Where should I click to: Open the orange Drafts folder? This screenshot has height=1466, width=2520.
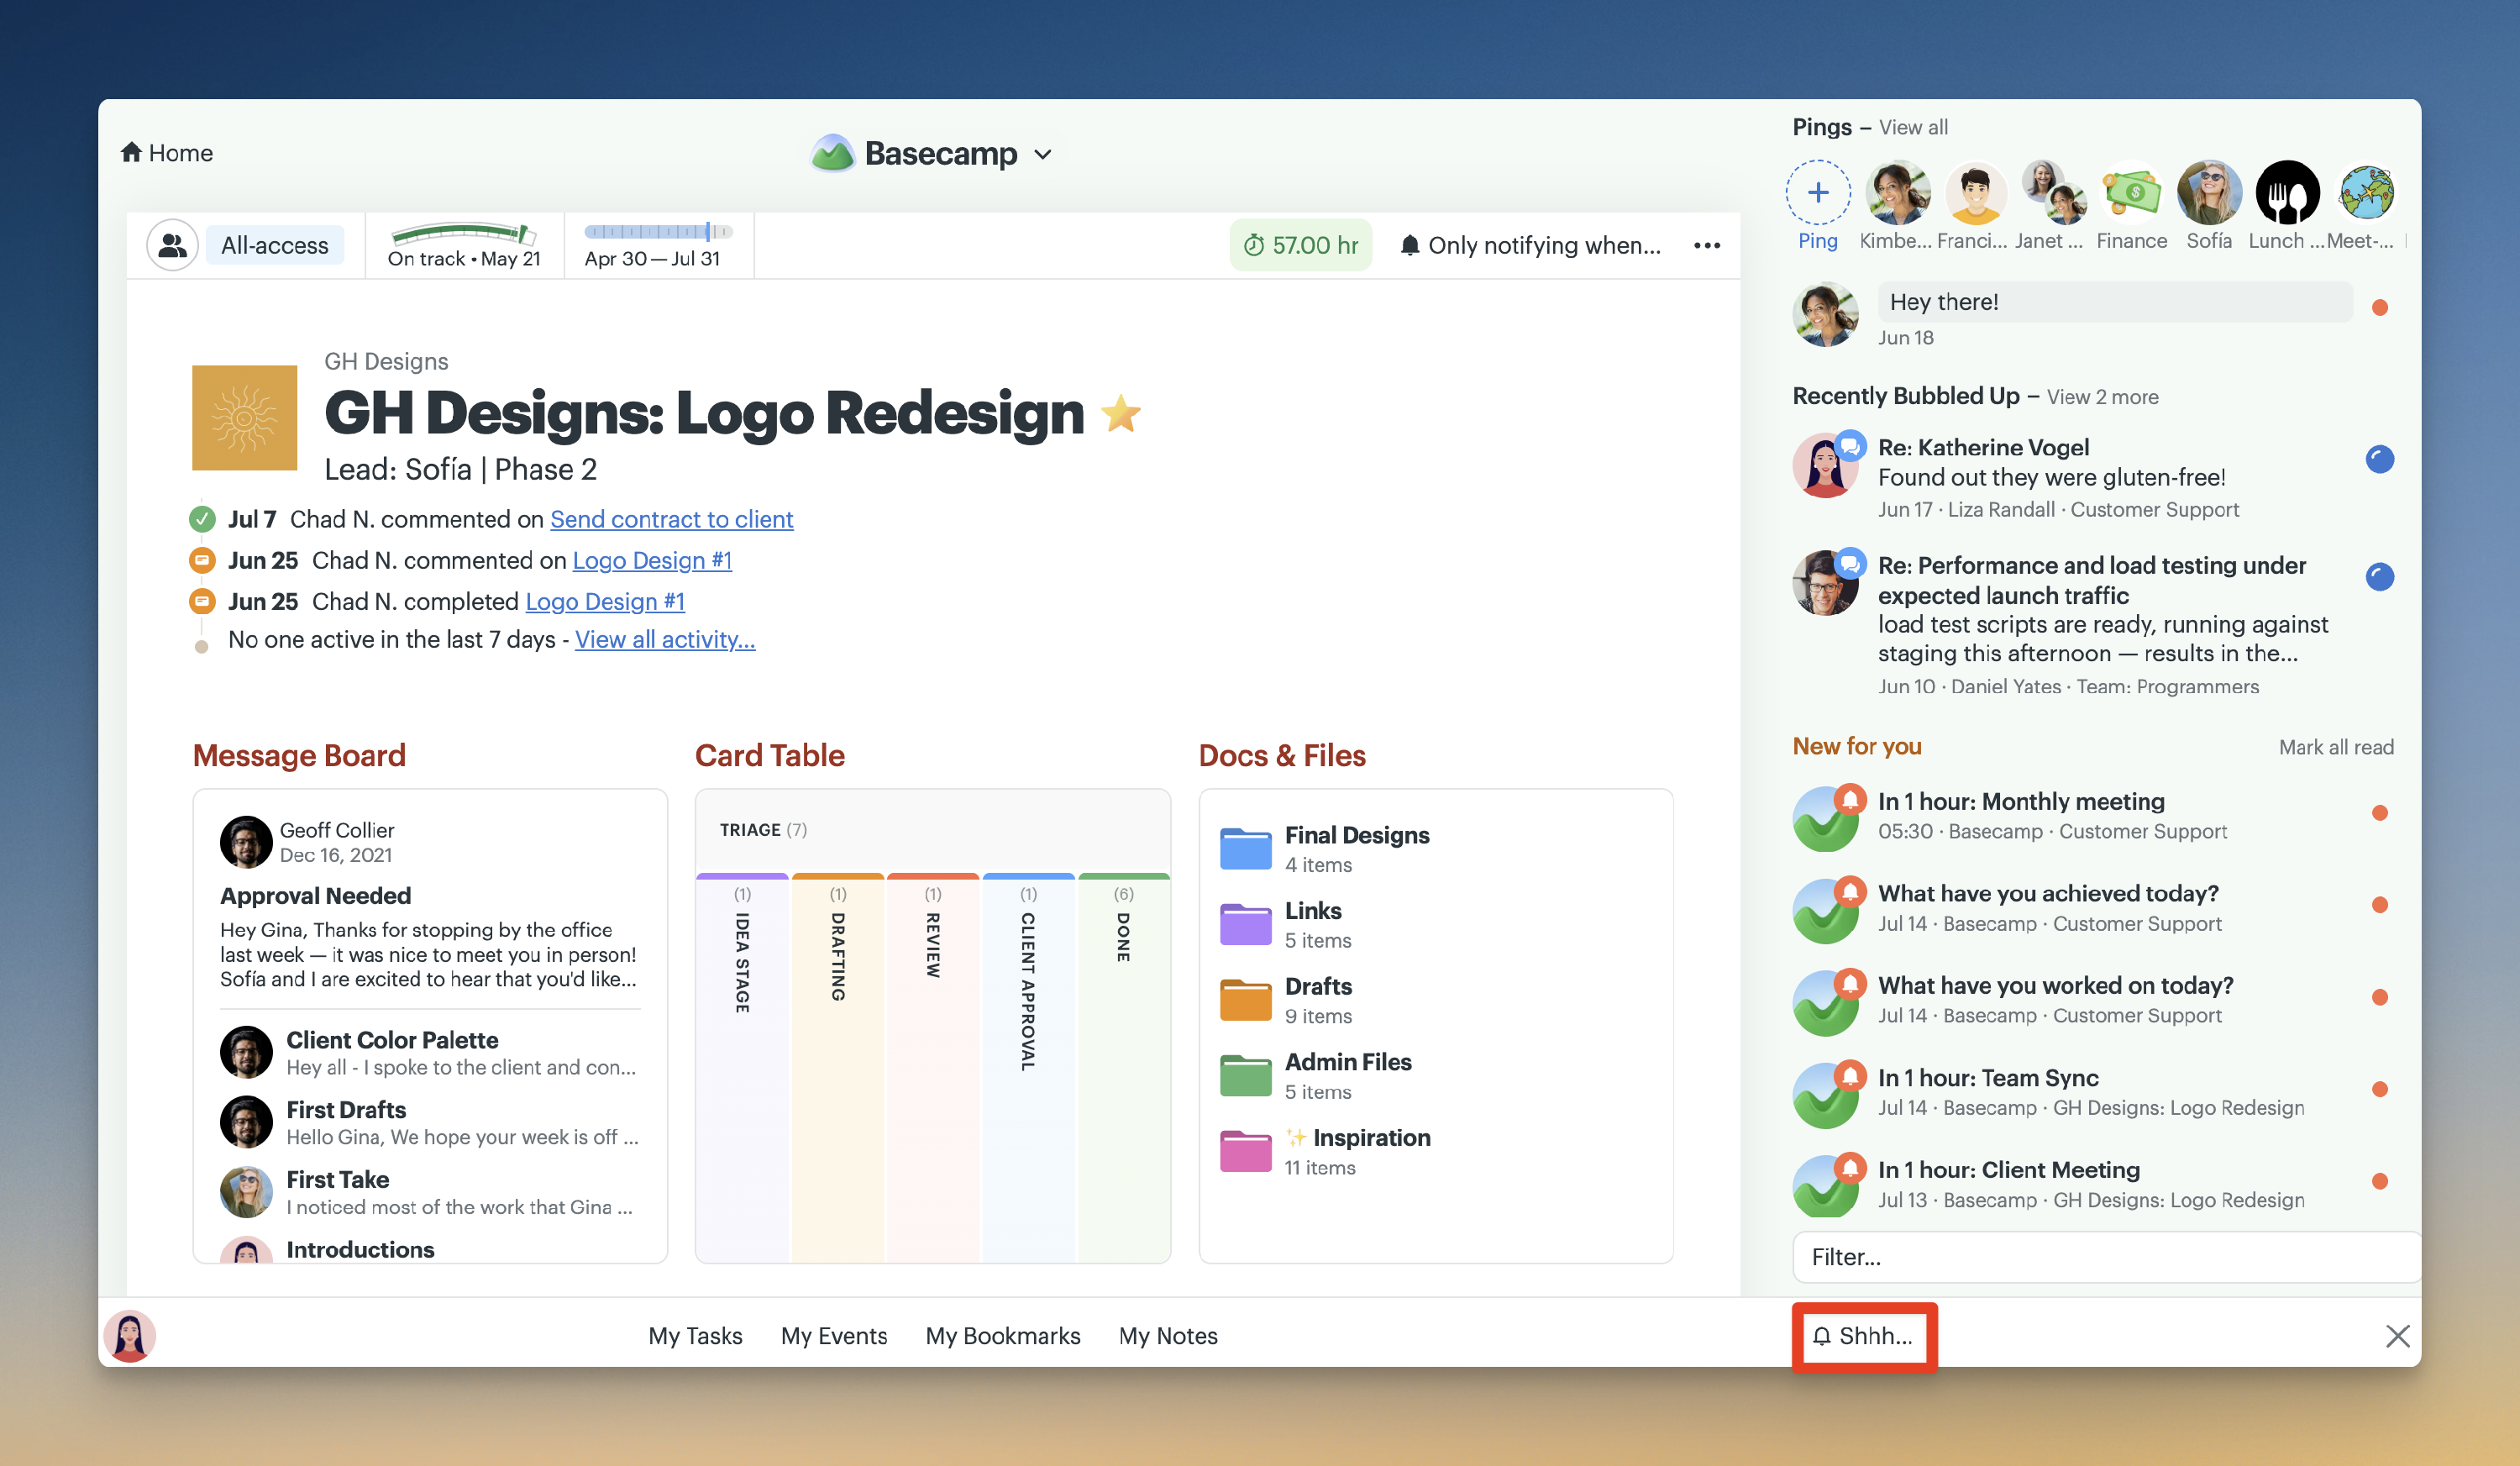coord(1245,1000)
